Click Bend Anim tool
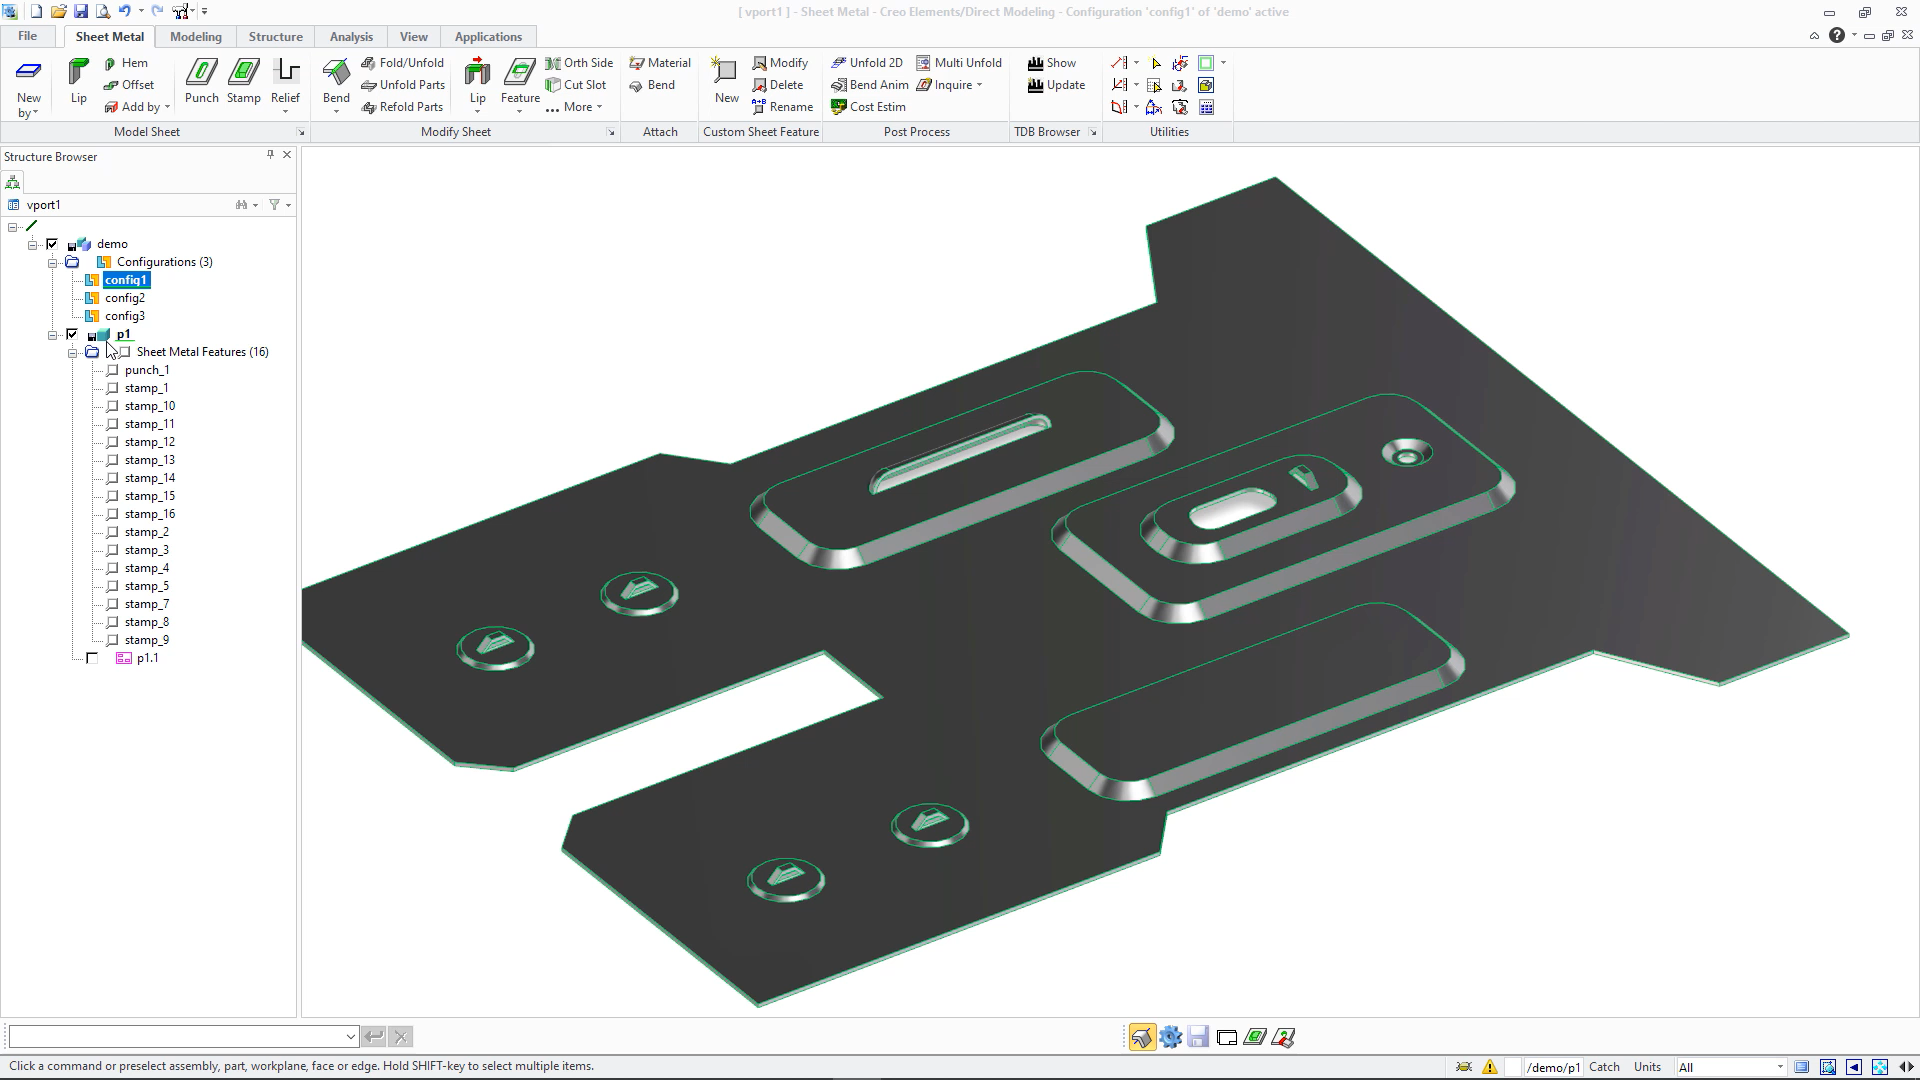 click(870, 85)
